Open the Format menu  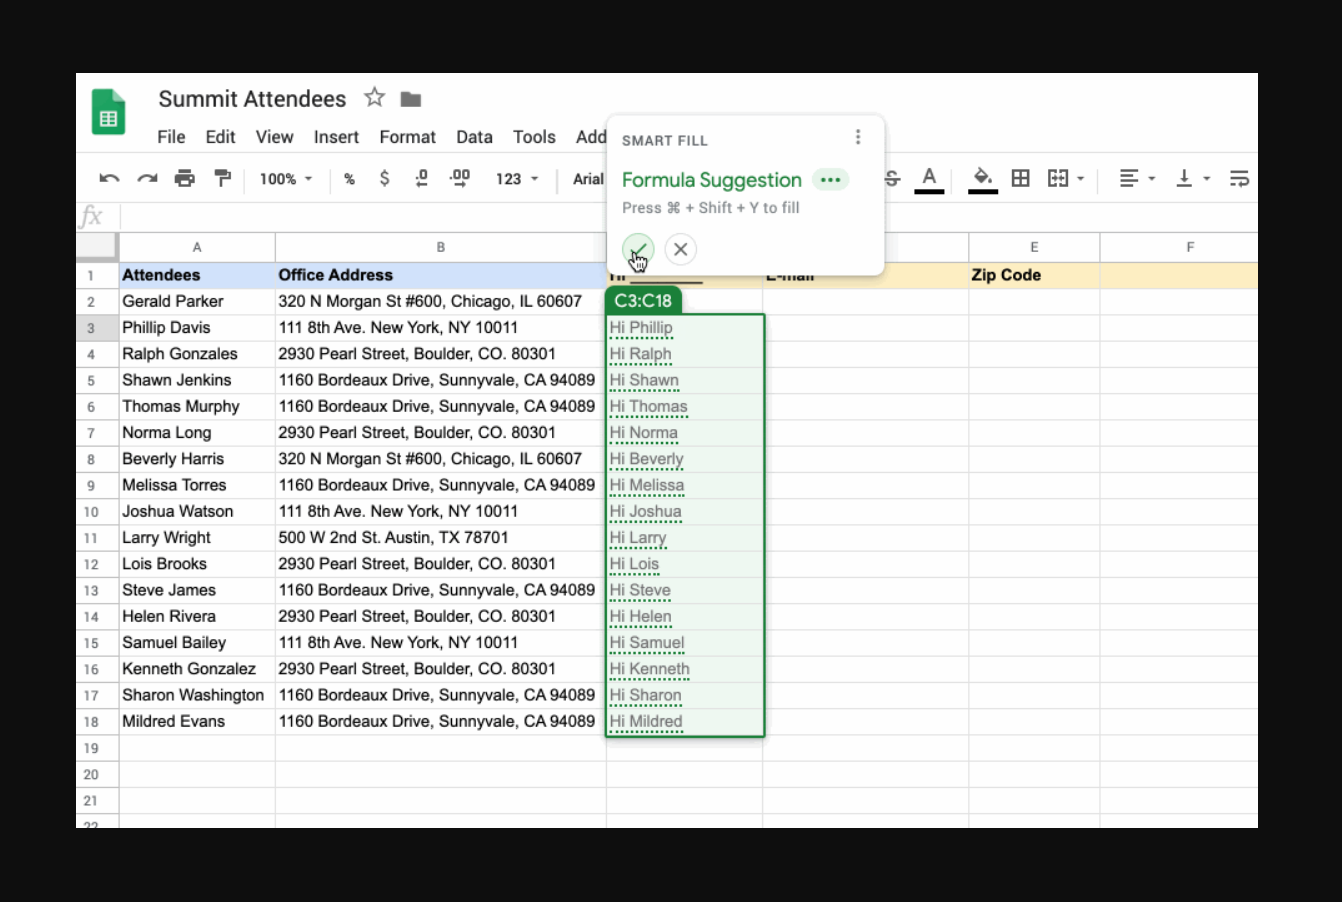pyautogui.click(x=407, y=137)
